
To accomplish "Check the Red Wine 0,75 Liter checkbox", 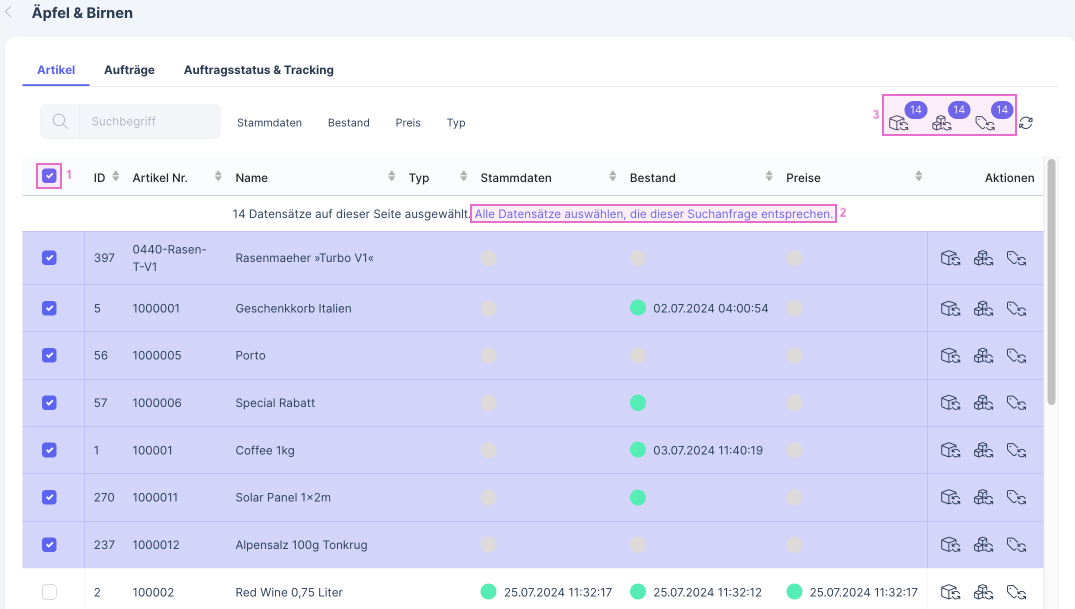I will pyautogui.click(x=49, y=592).
